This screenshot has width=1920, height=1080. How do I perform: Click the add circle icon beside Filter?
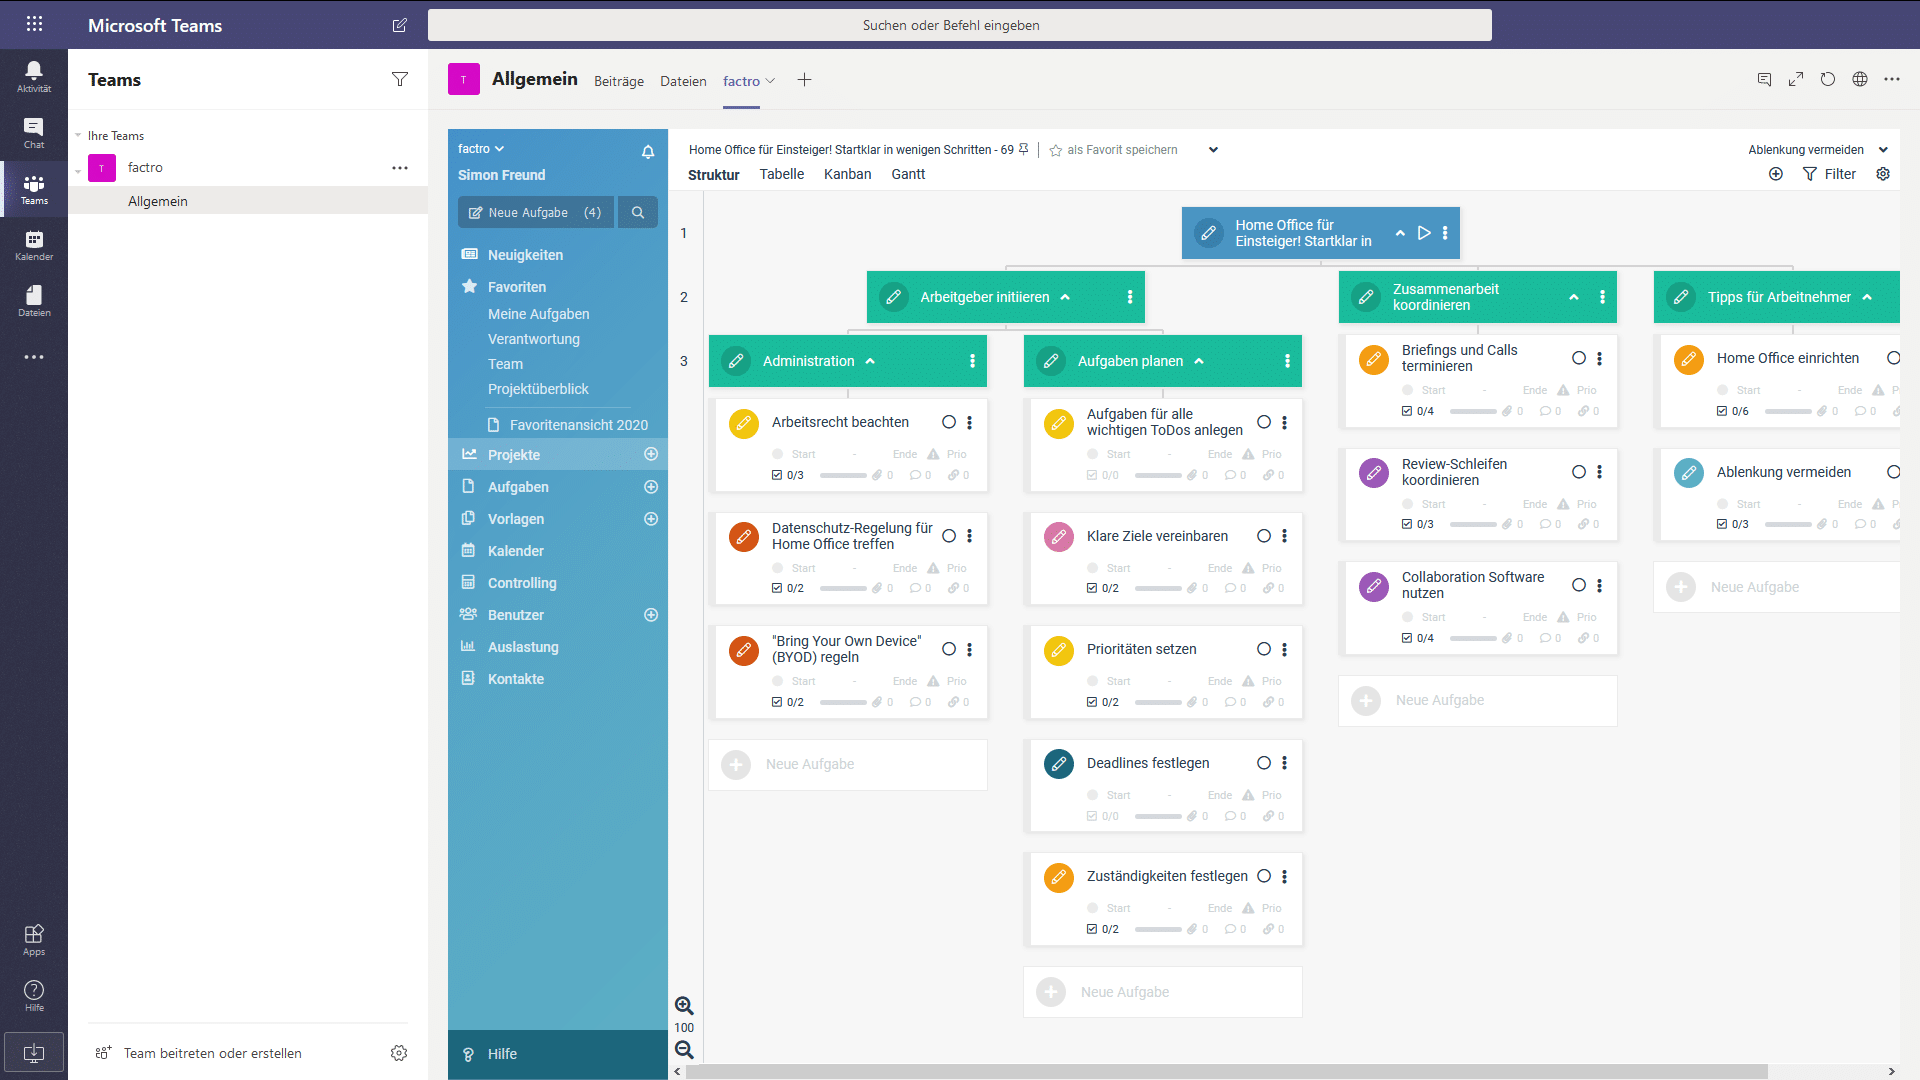point(1776,174)
